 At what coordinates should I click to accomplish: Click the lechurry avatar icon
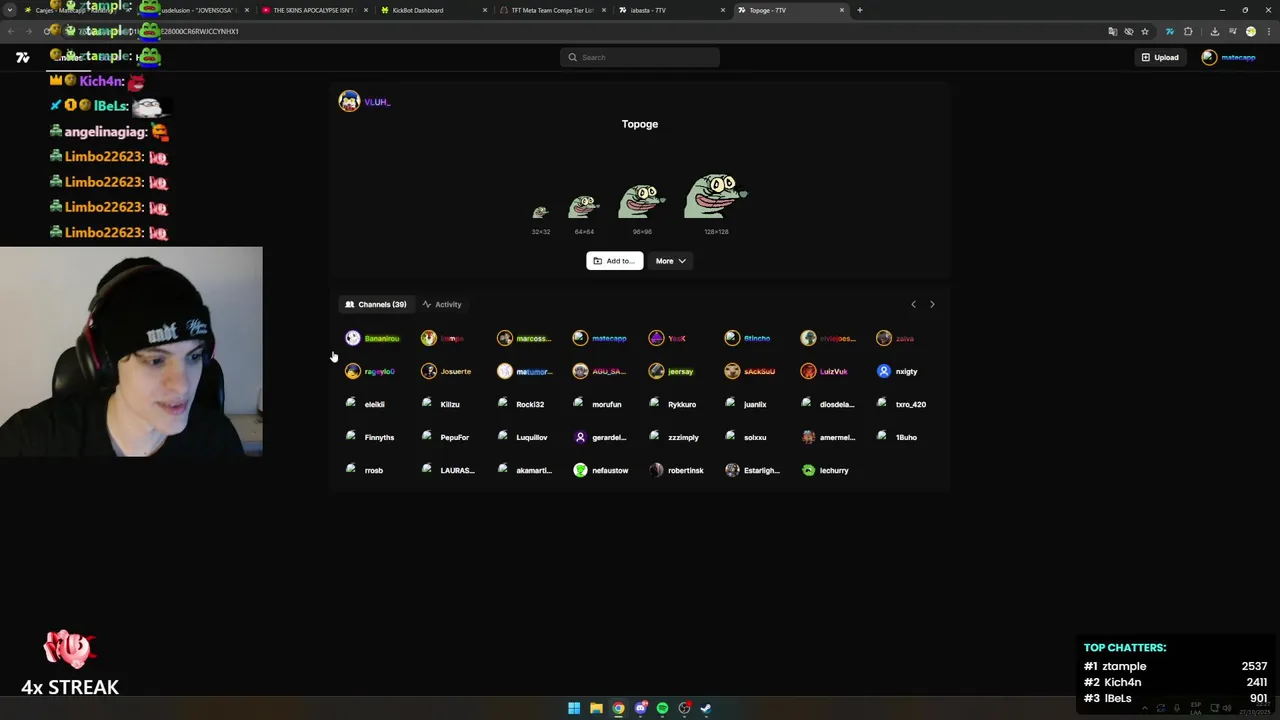808,470
